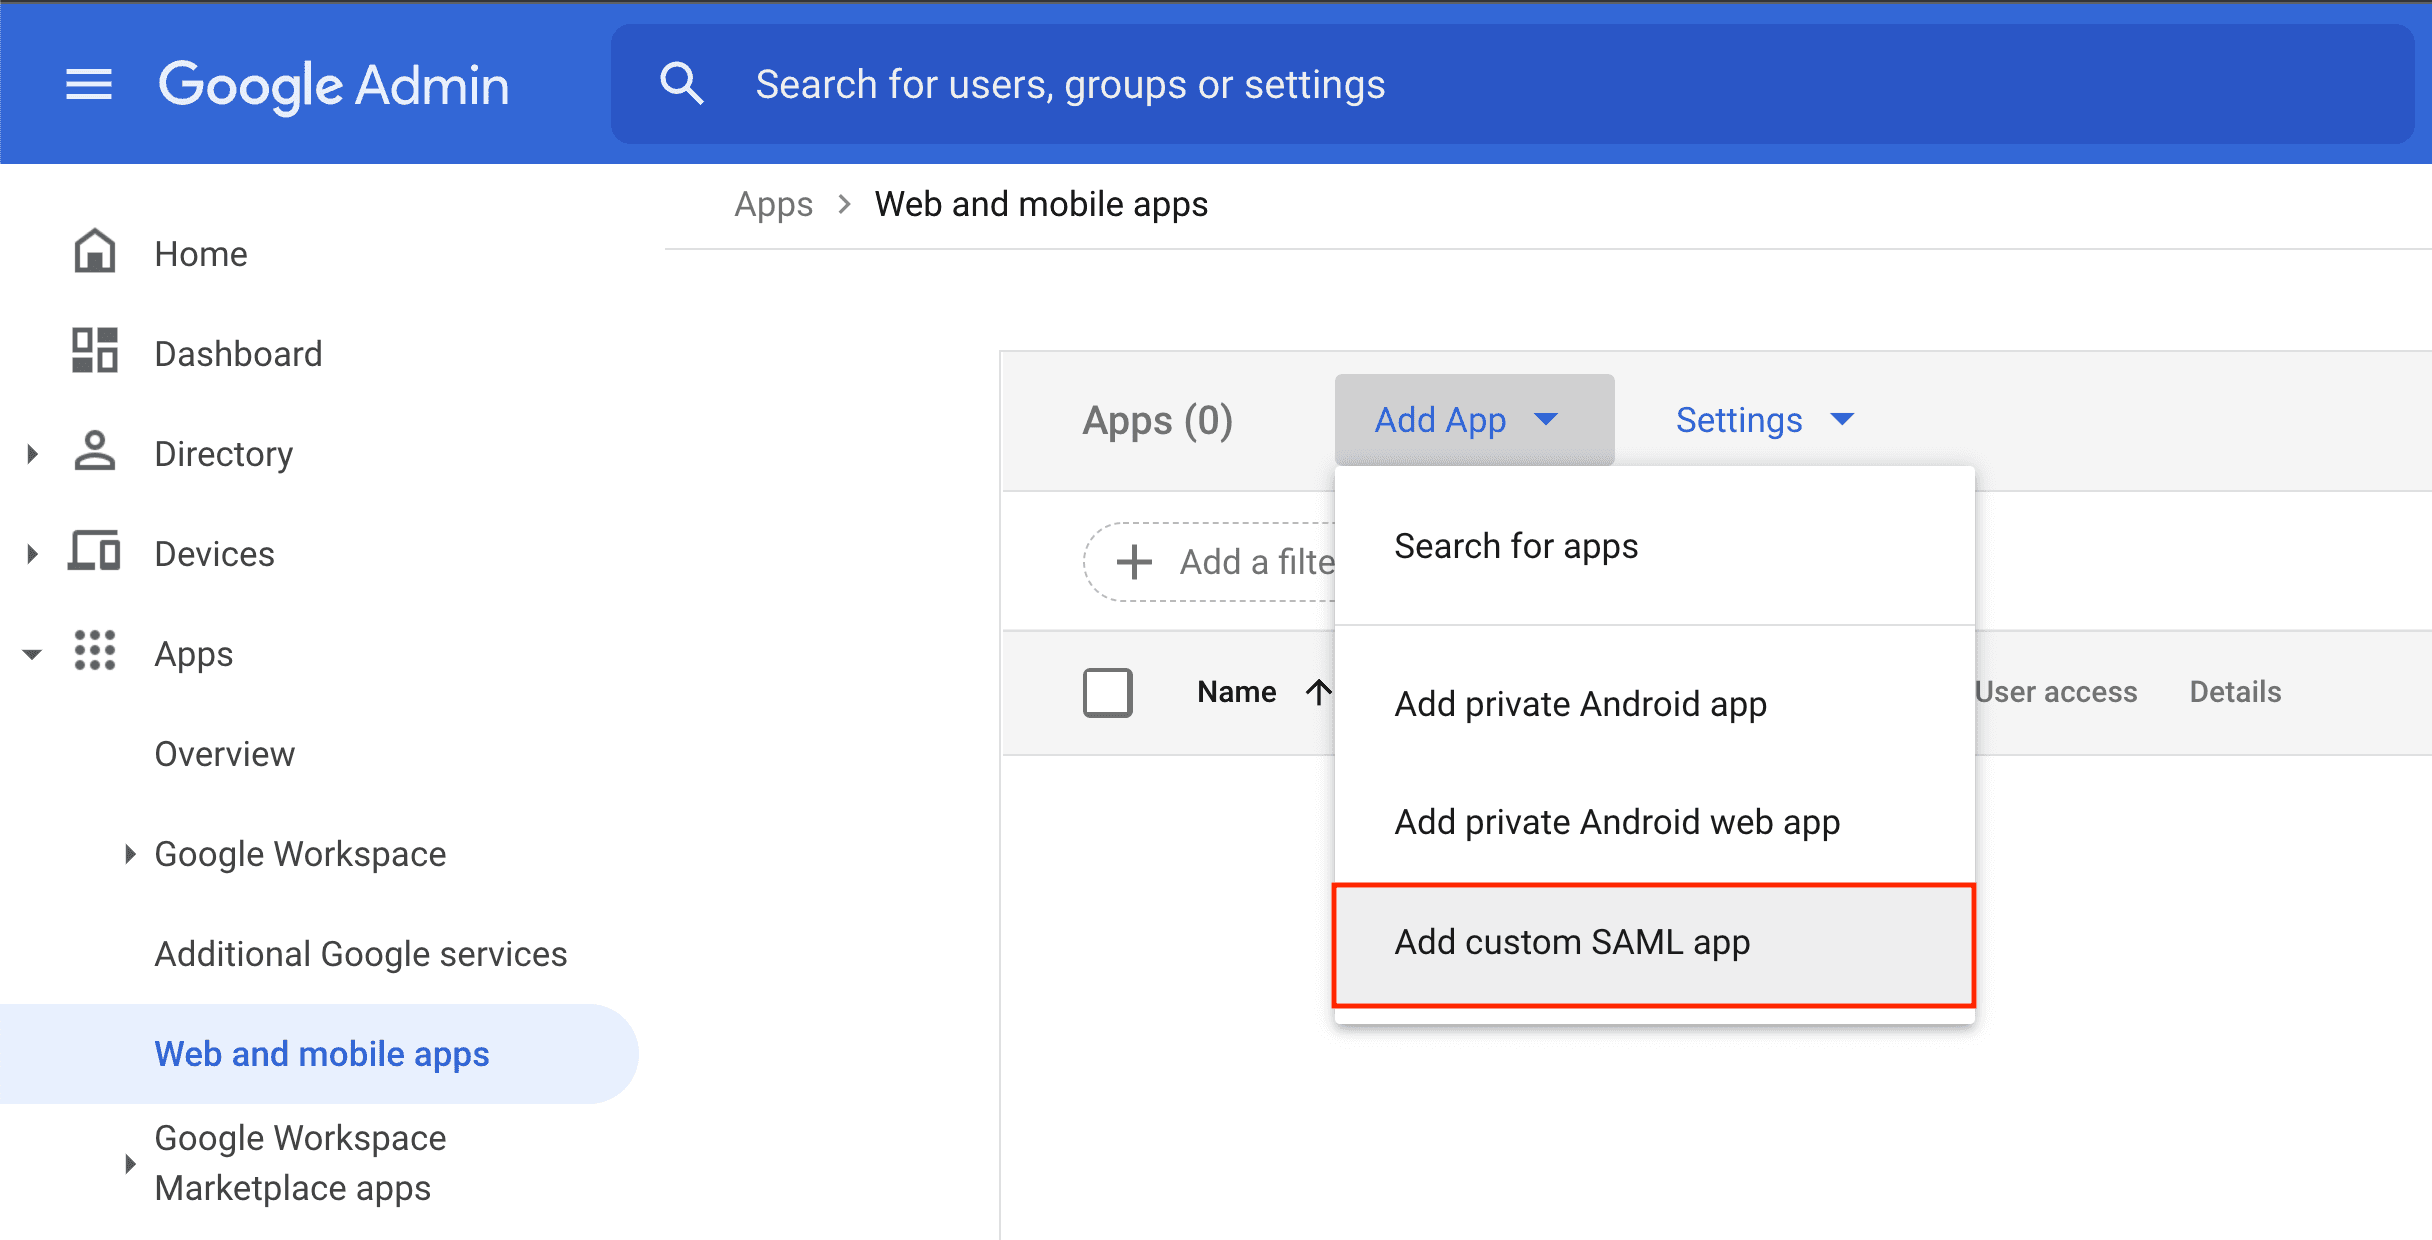
Task: Click the search magnifier icon
Action: [681, 84]
